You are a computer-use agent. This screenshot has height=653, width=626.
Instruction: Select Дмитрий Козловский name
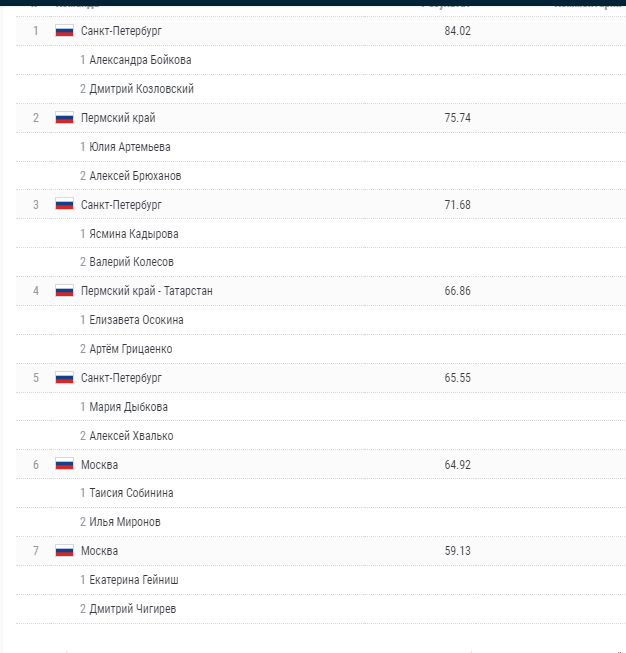click(141, 89)
